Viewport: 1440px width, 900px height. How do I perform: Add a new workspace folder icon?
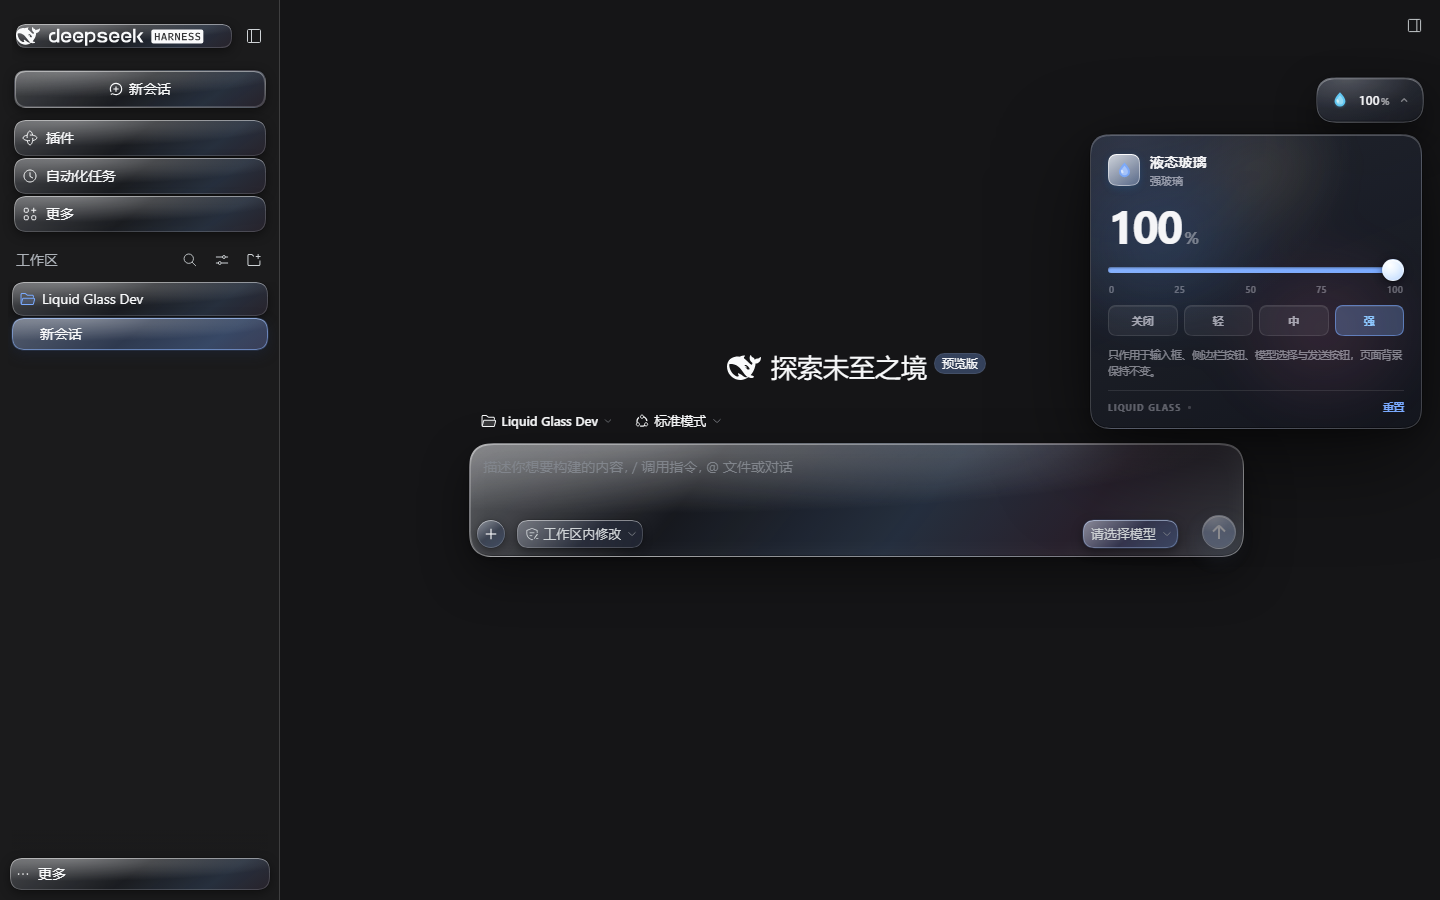[254, 260]
